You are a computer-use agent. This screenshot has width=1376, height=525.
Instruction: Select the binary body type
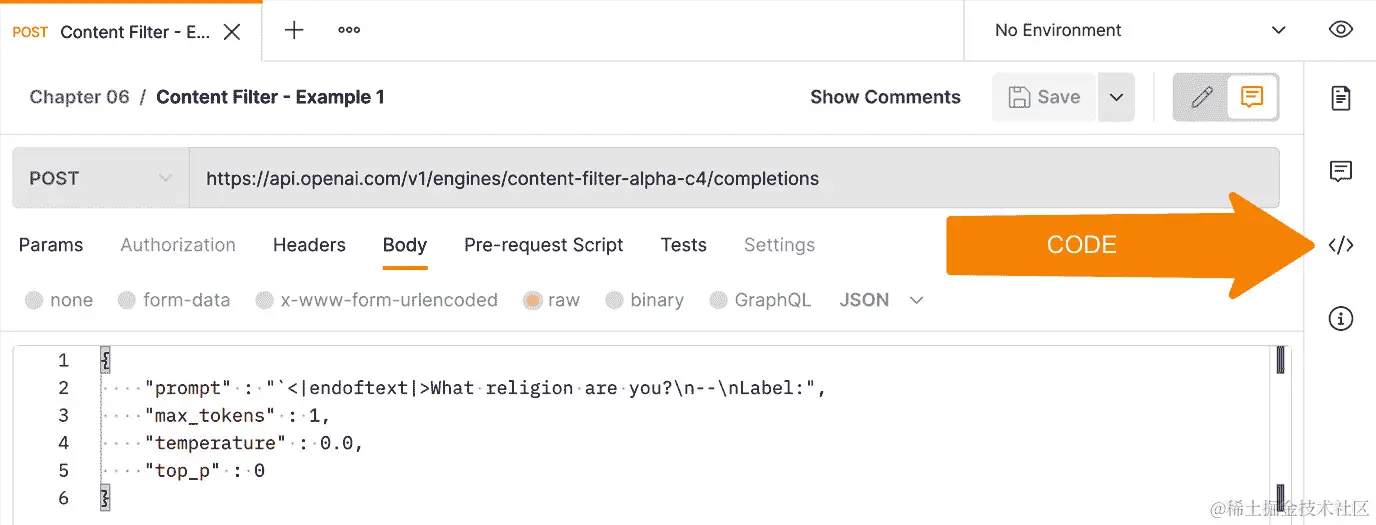tap(614, 300)
